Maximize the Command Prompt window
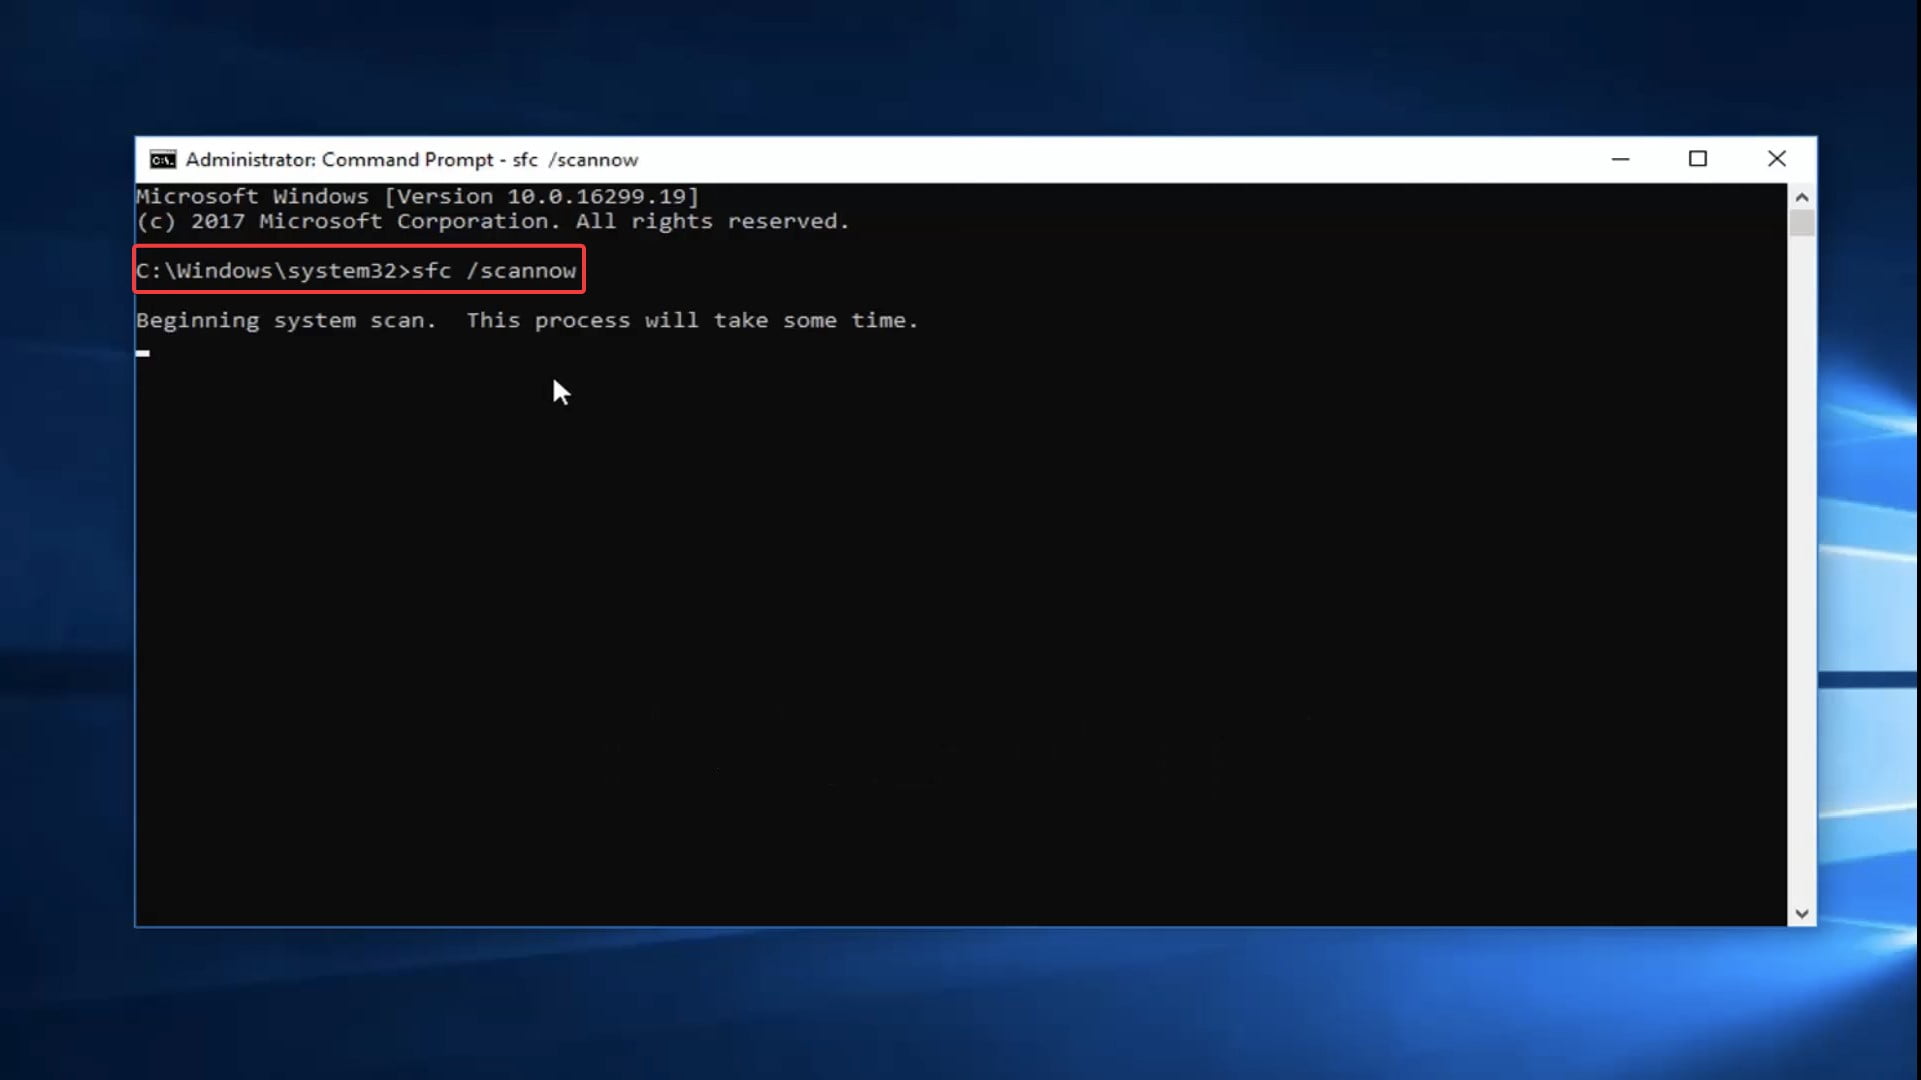The height and width of the screenshot is (1080, 1921). [x=1698, y=159]
